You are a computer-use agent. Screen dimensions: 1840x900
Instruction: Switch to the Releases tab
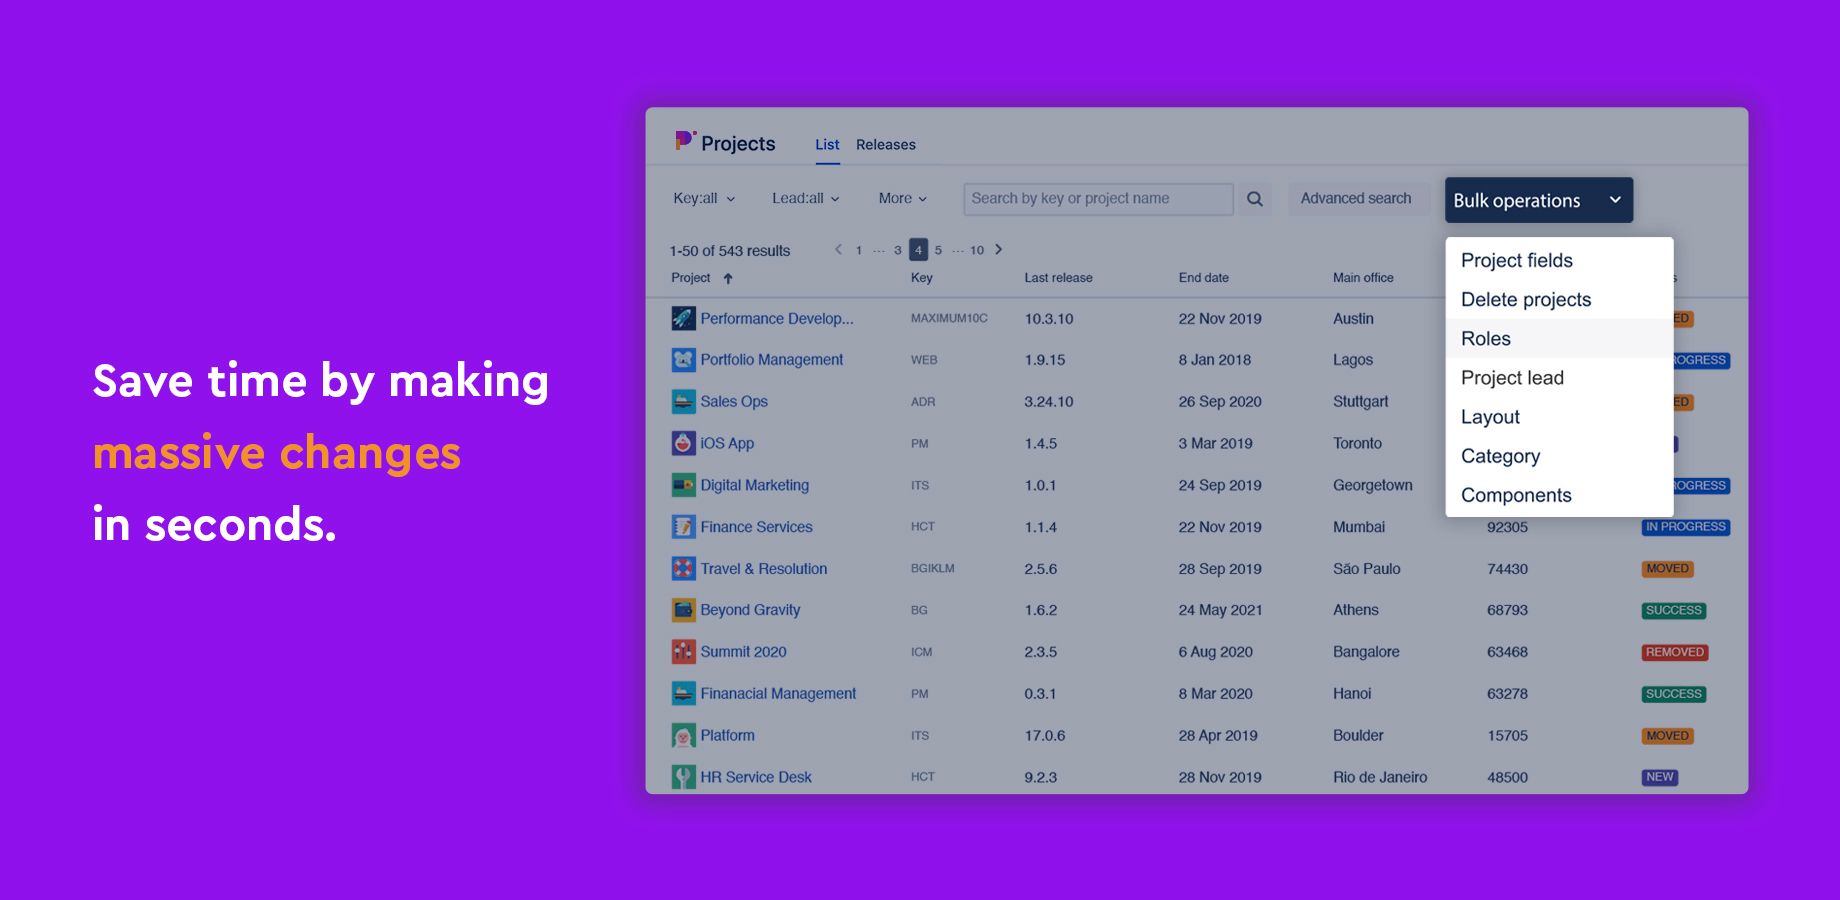(x=885, y=144)
